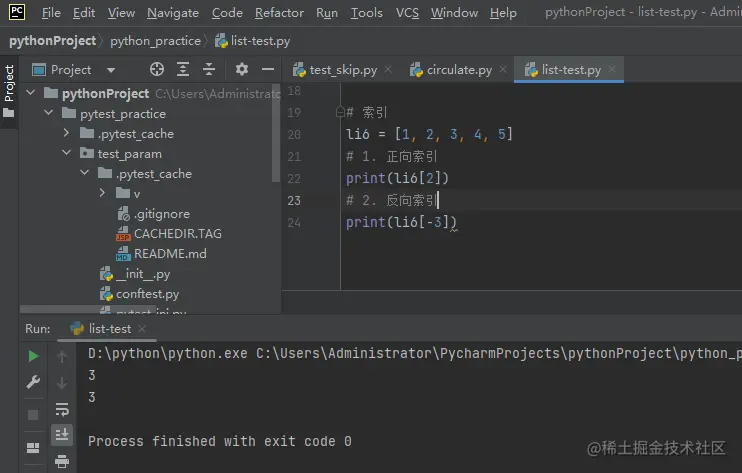Click line number 22 in gutter
Screen dimensions: 742x473
pyautogui.click(x=294, y=178)
